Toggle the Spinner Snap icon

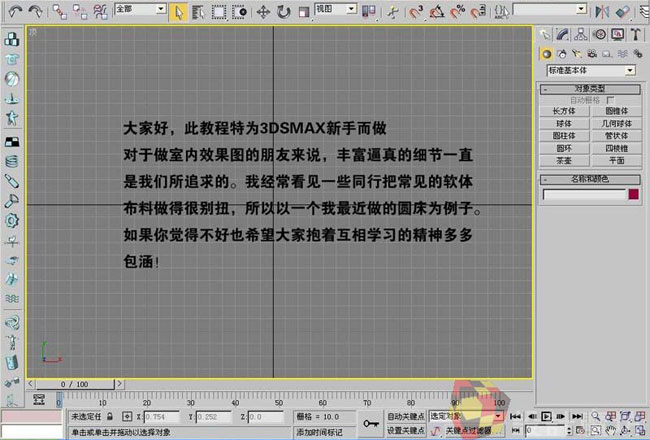click(x=478, y=12)
